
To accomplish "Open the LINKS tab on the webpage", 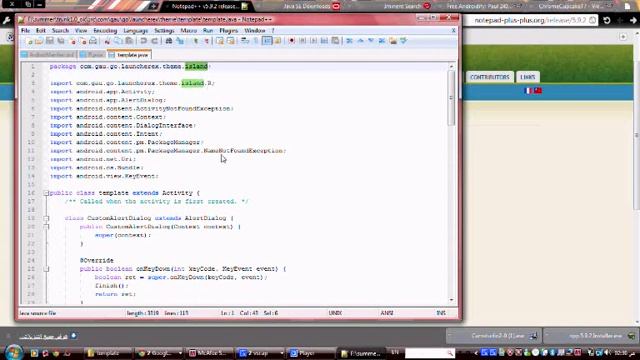I will click(528, 77).
